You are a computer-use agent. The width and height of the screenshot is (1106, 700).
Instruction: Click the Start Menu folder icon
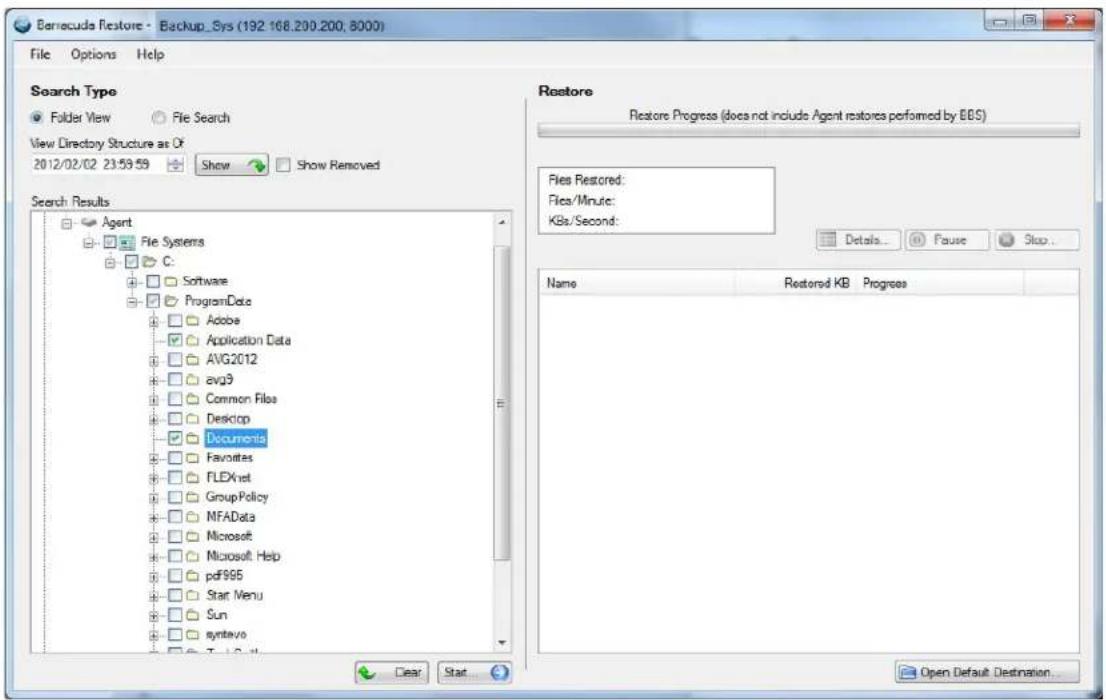pyautogui.click(x=193, y=596)
